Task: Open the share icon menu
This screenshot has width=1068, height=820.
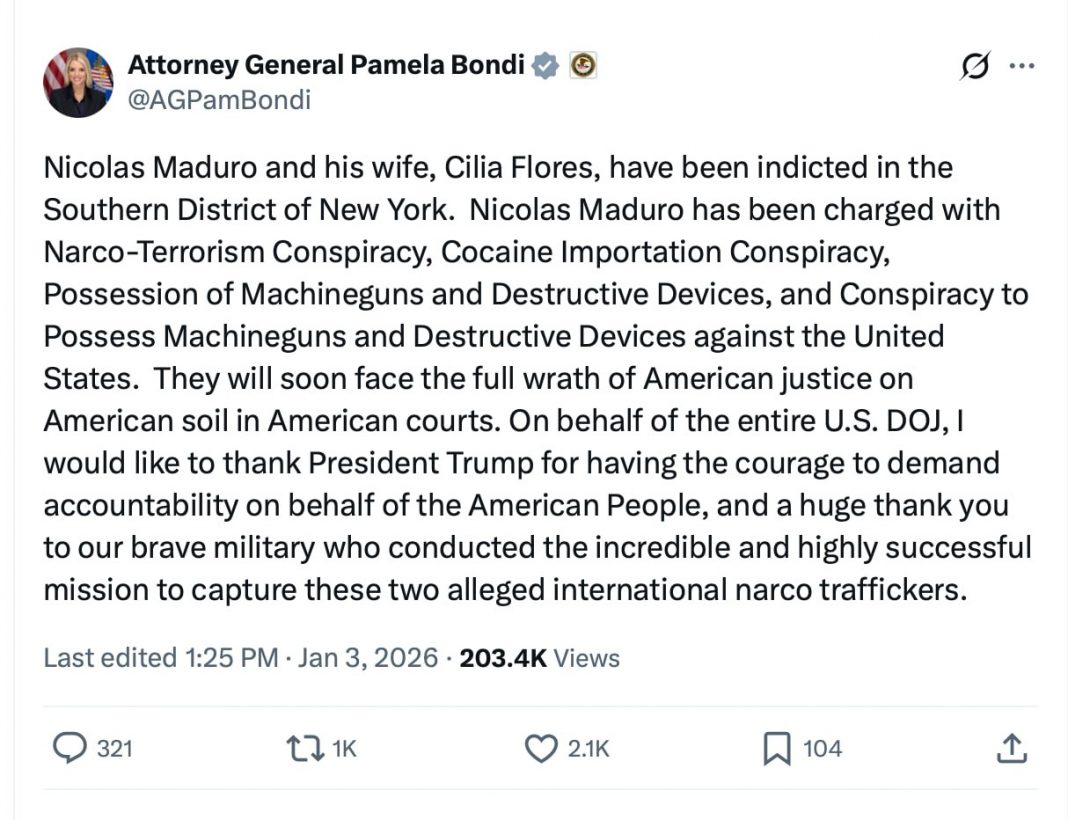Action: [x=1011, y=747]
